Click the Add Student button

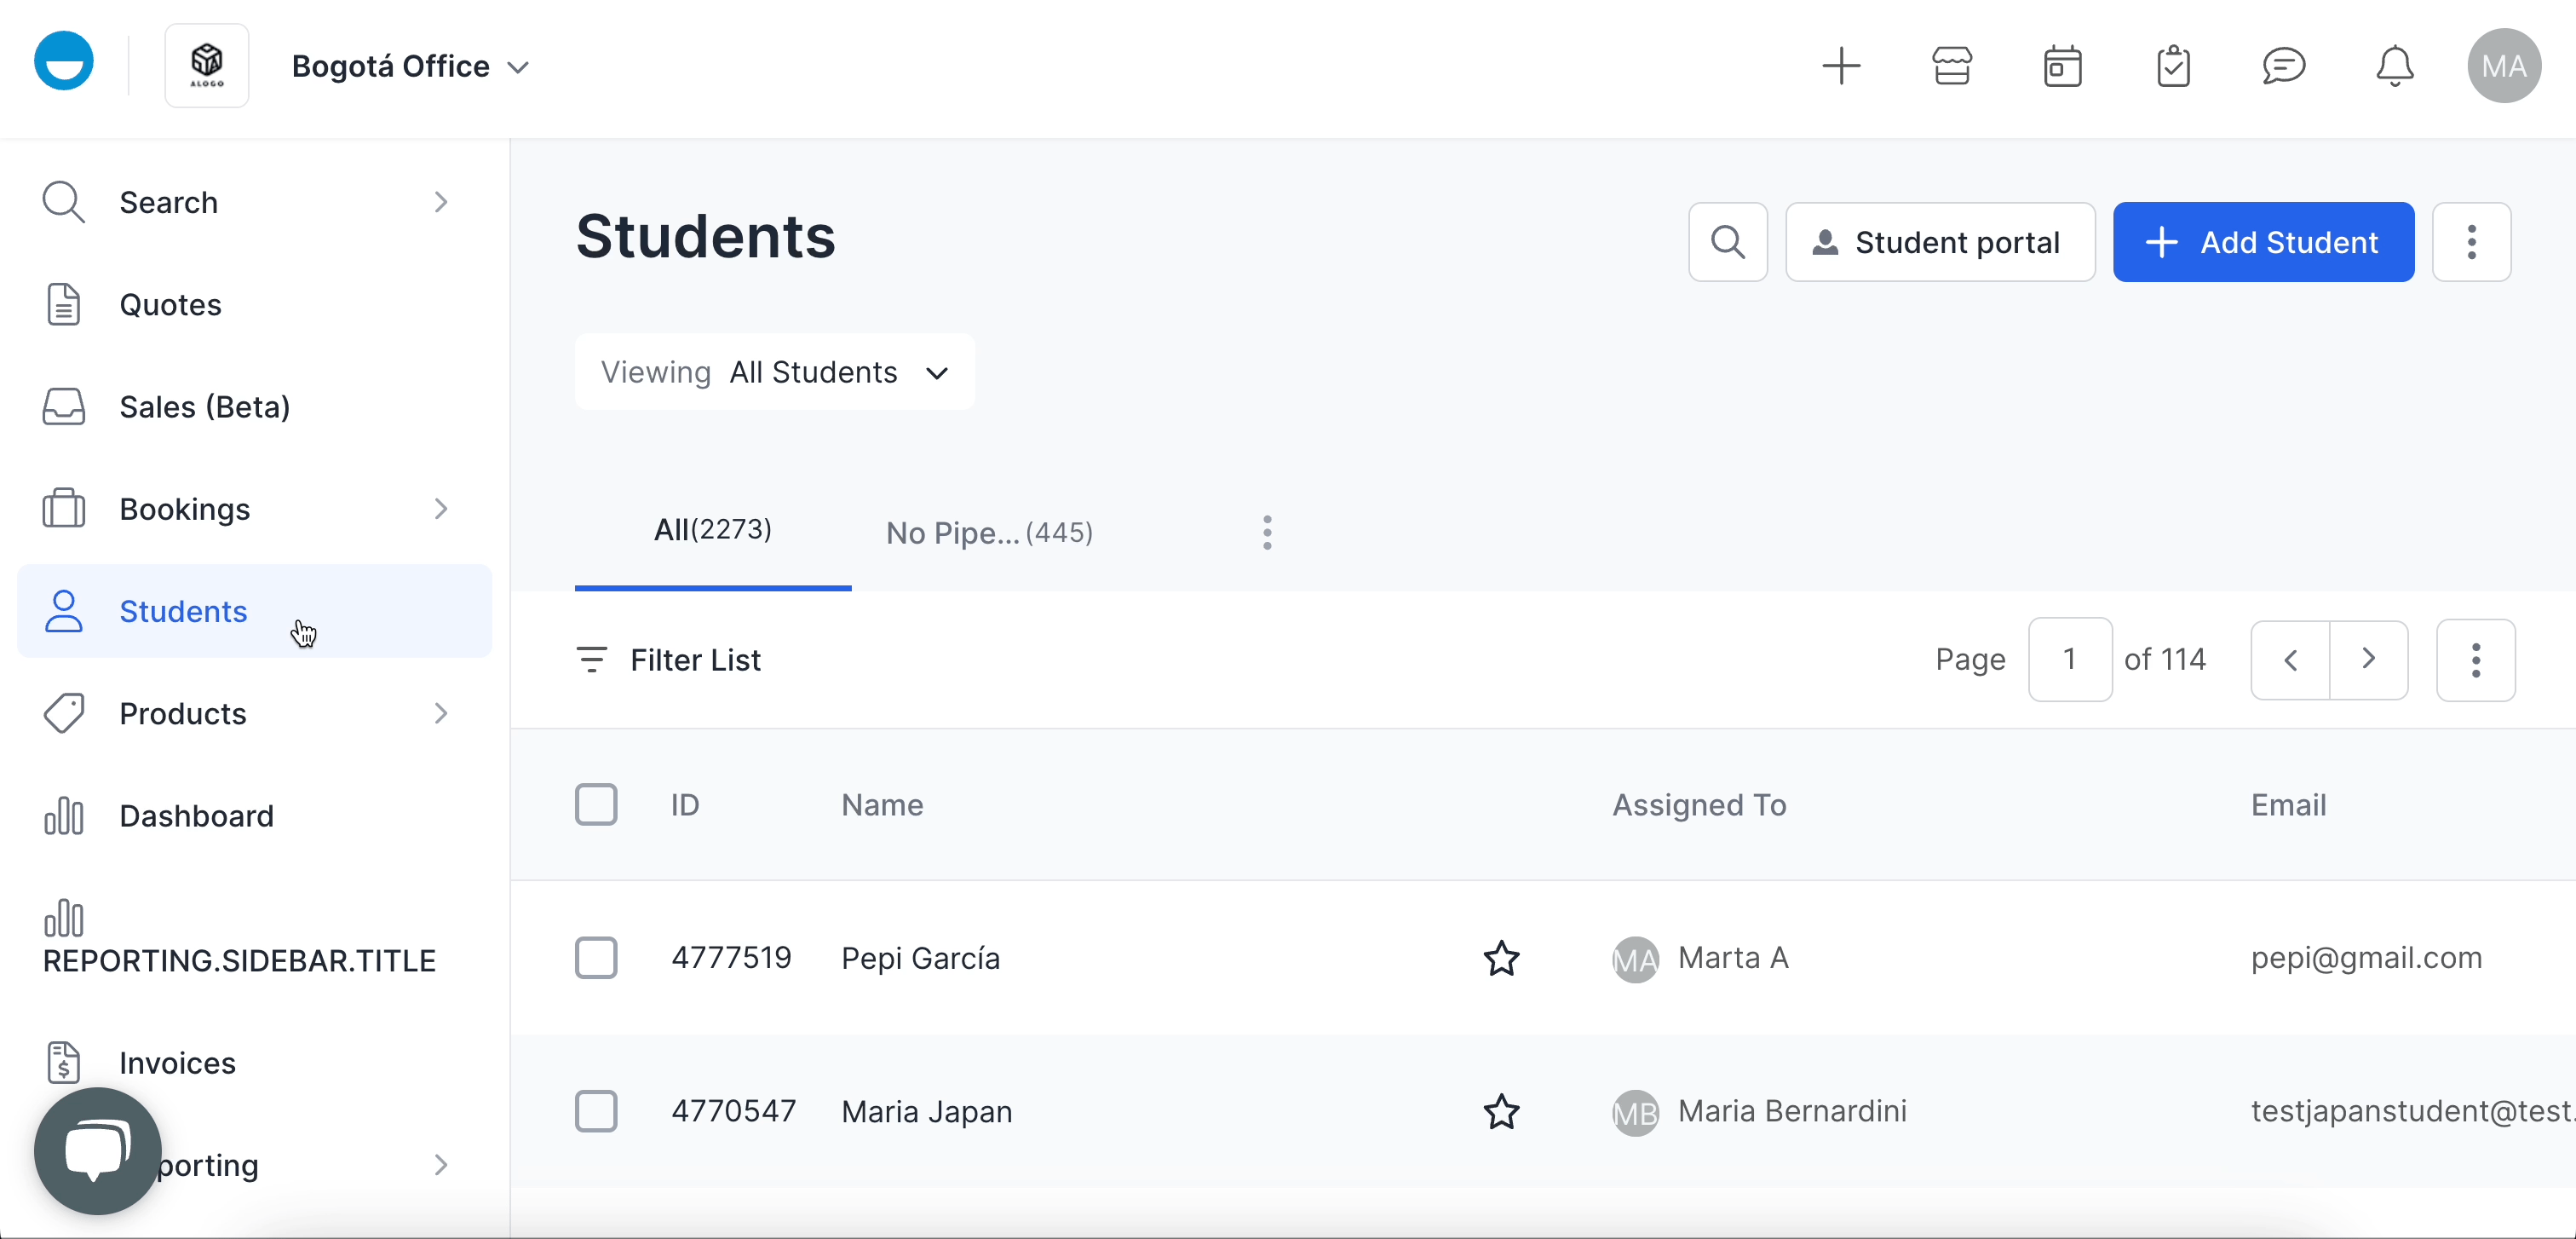2264,241
